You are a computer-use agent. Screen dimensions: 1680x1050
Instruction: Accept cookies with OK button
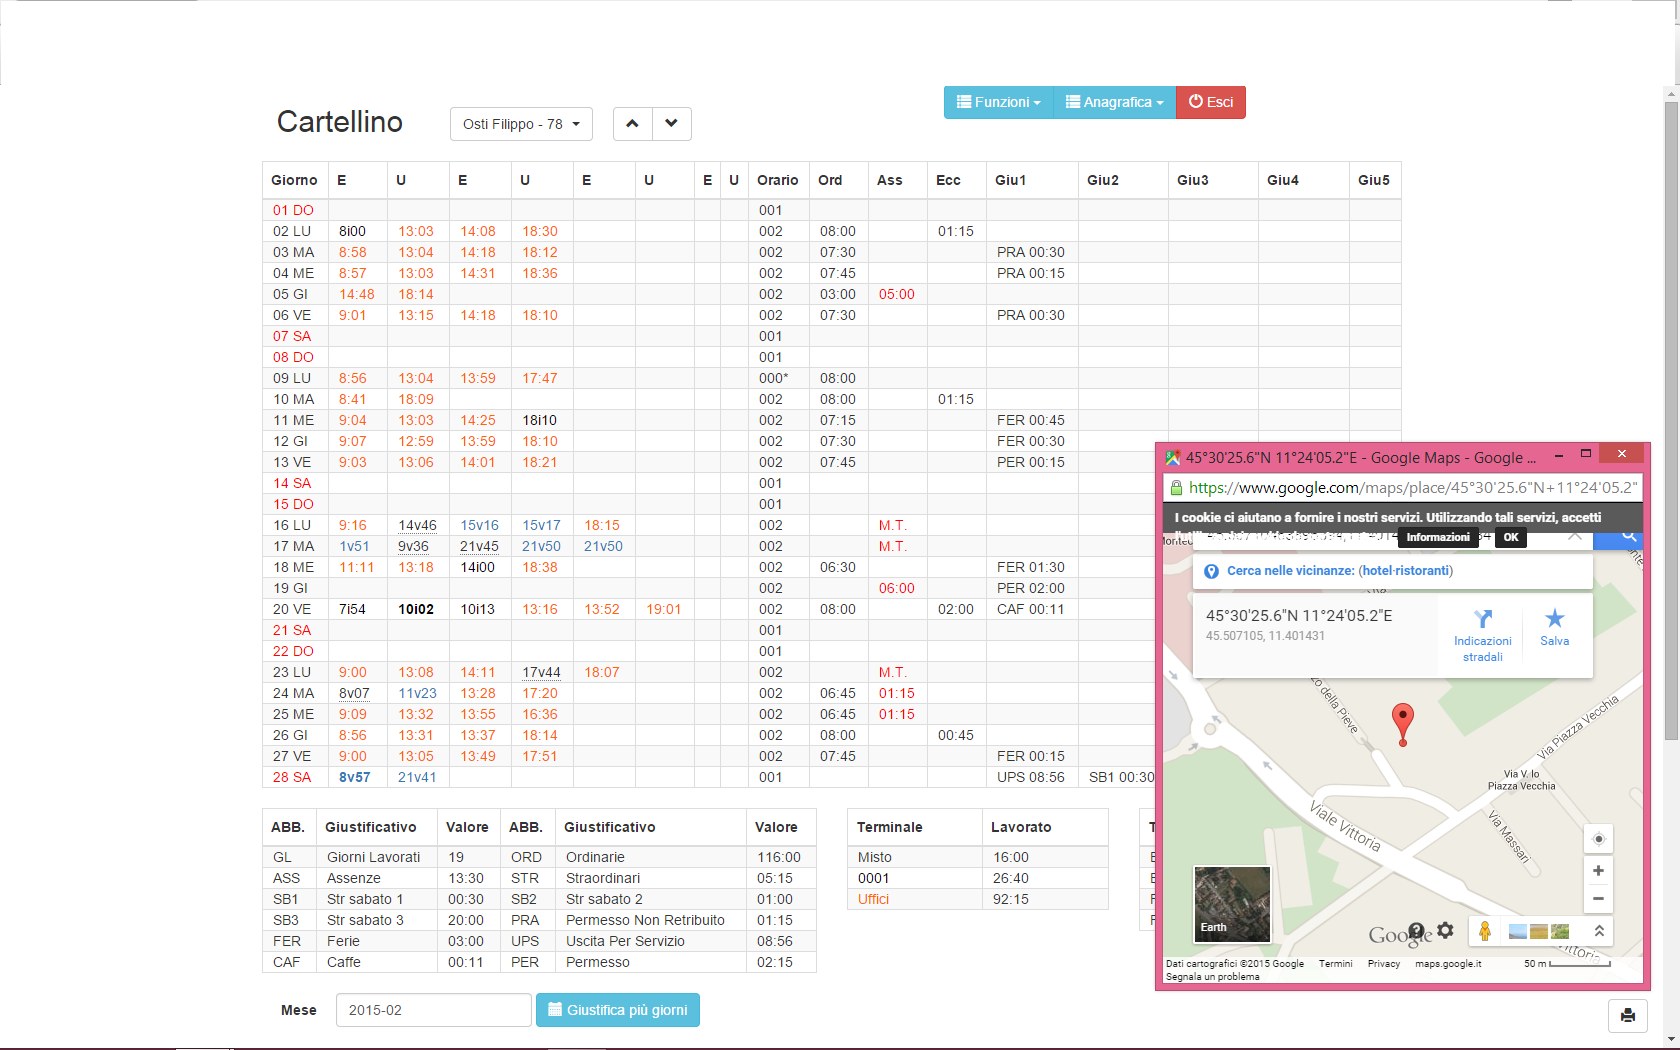pyautogui.click(x=1510, y=537)
